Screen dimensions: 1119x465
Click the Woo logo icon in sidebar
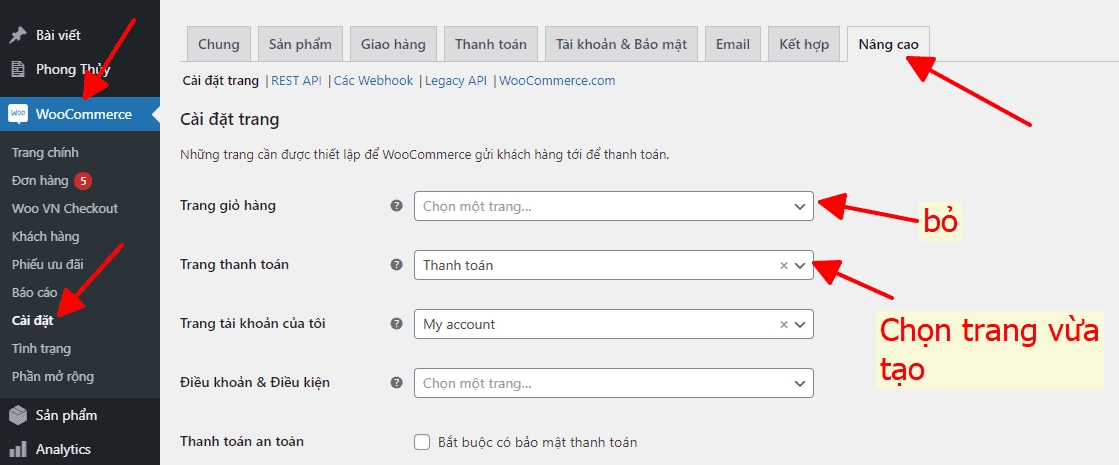coord(18,114)
